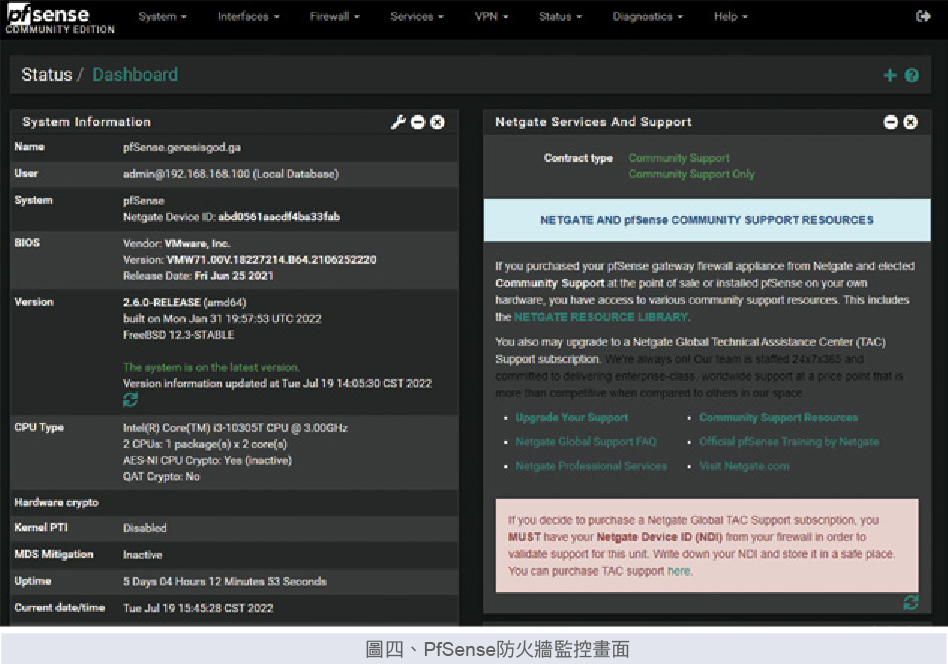Screen dimensions: 948x664
Task: Click the wrench icon in System Information
Action: (398, 122)
